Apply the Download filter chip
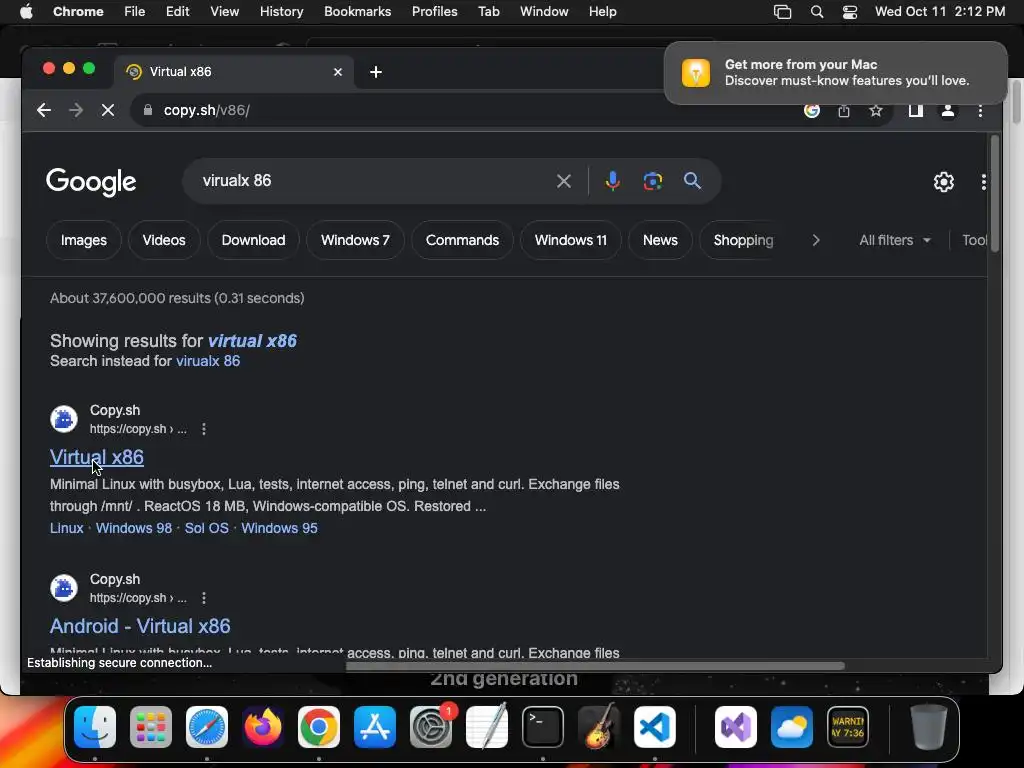Viewport: 1024px width, 768px height. (x=253, y=240)
